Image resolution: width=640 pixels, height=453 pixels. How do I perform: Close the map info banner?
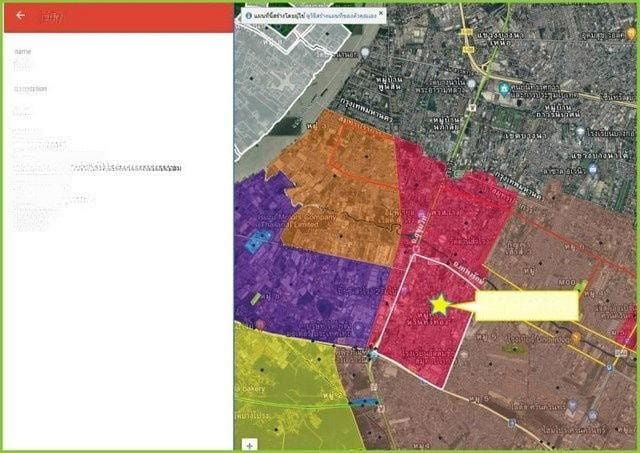tap(380, 15)
